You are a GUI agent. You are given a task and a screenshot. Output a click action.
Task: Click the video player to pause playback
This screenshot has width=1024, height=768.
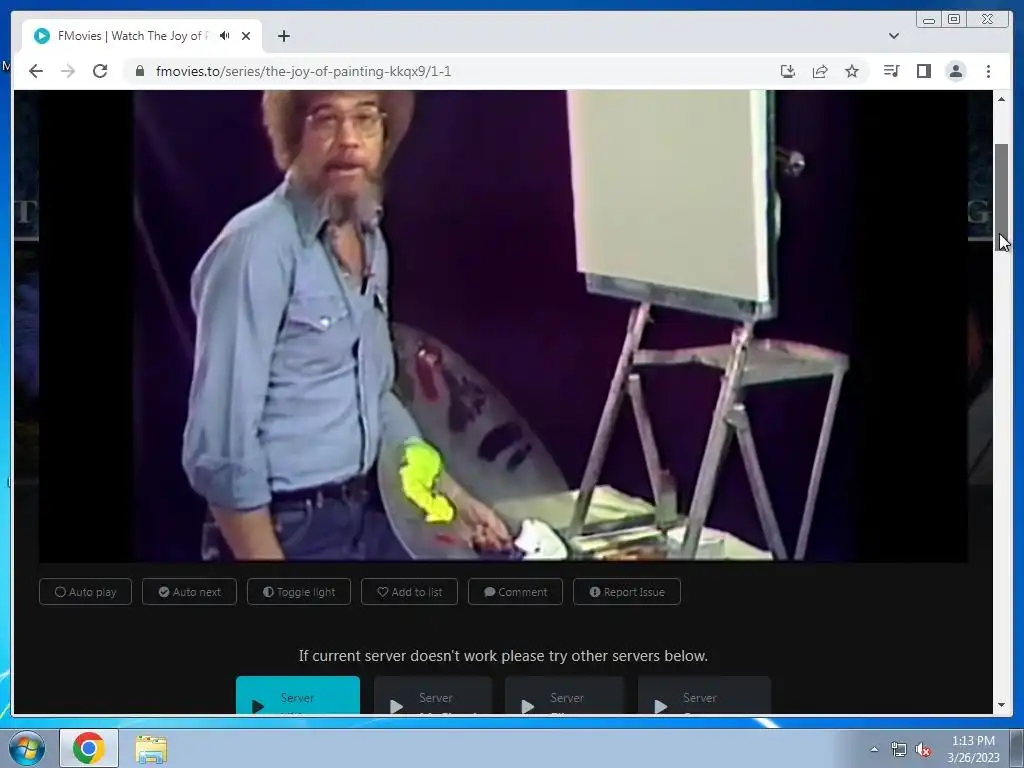504,325
